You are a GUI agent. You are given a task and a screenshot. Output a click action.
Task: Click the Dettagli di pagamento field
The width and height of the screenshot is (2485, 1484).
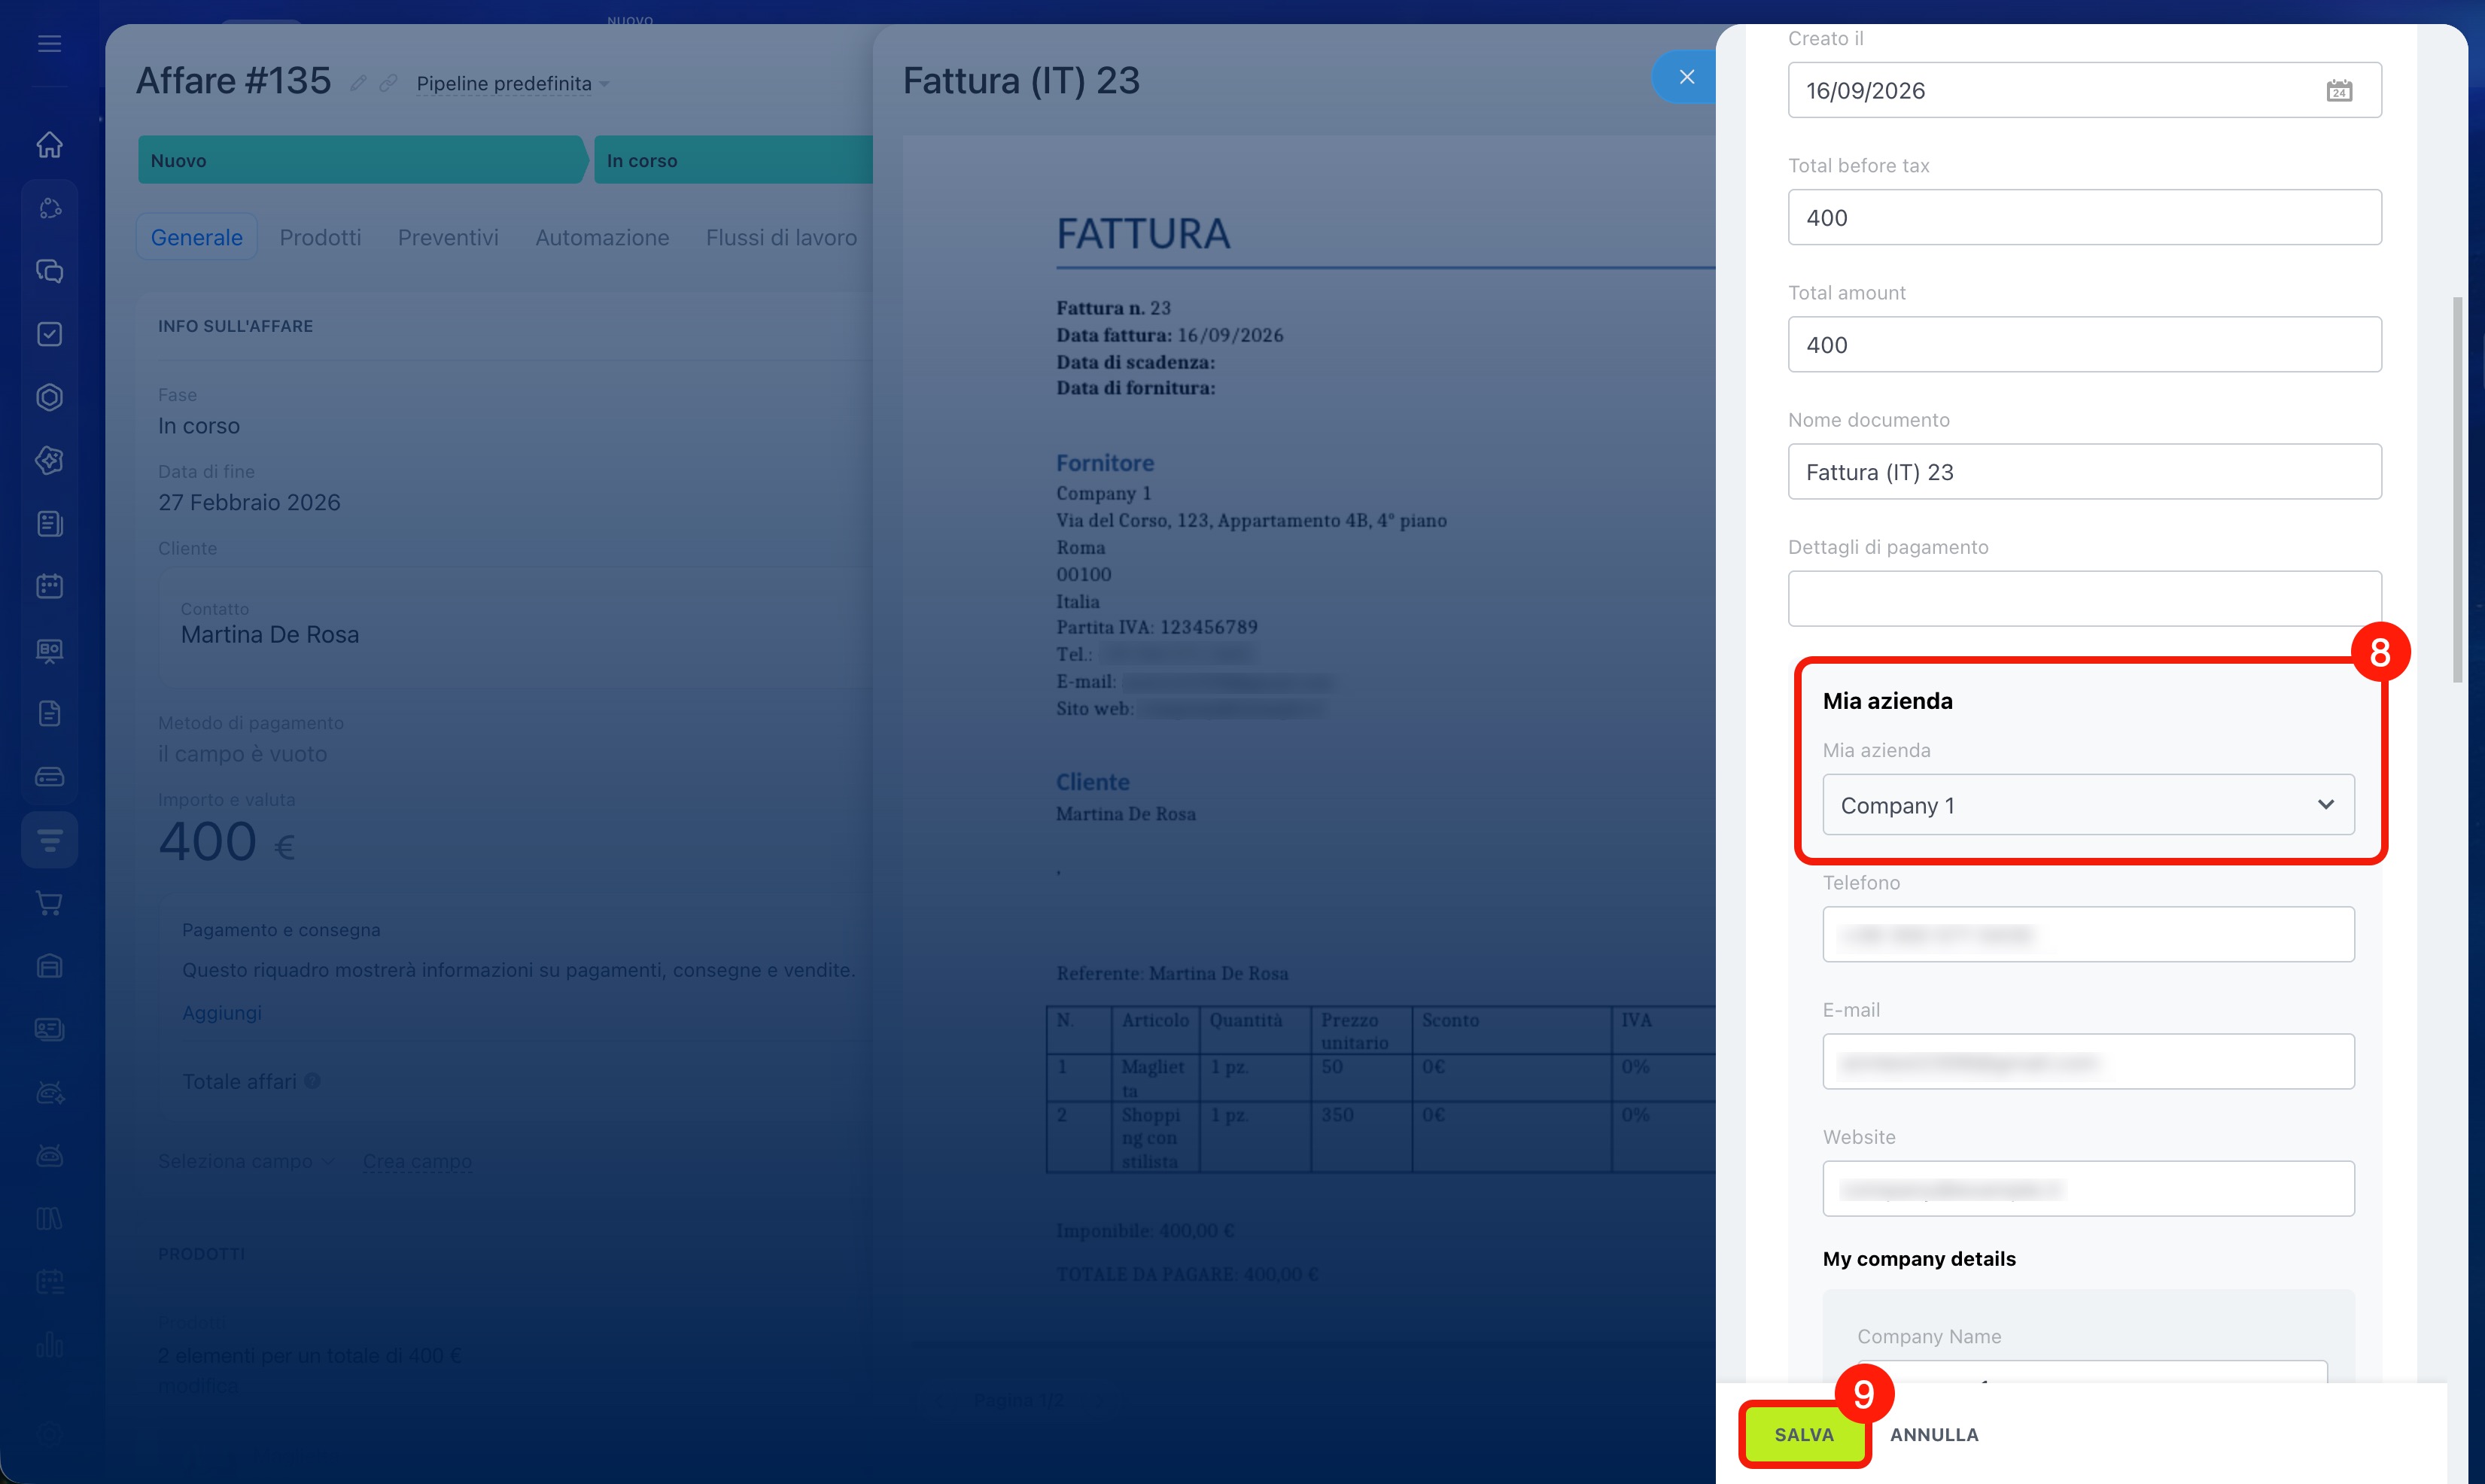tap(2084, 599)
